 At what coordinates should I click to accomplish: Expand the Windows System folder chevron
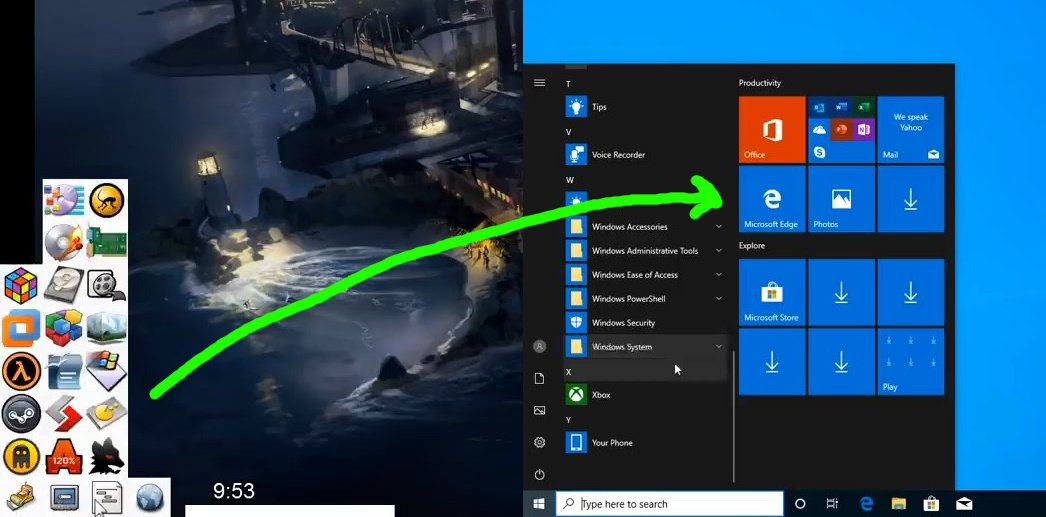pos(718,347)
